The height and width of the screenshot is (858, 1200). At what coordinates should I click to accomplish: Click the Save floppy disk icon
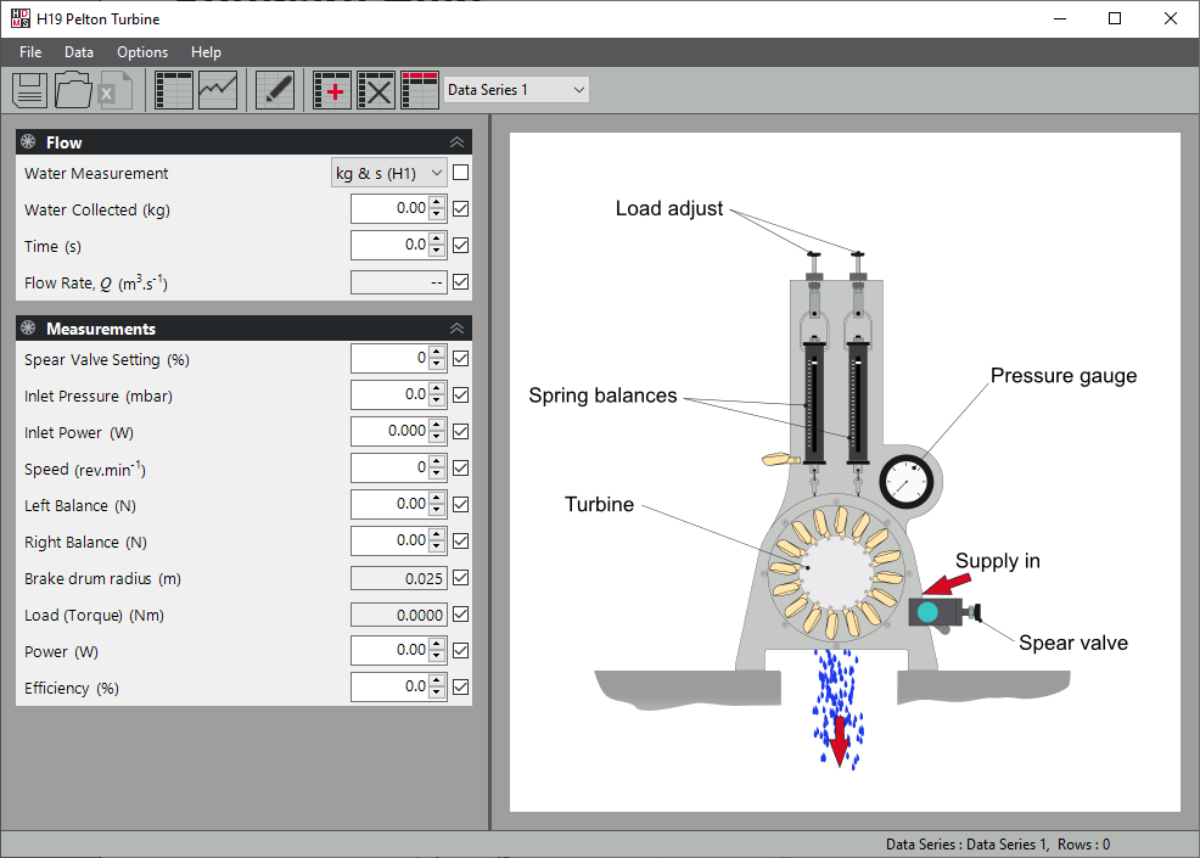point(30,90)
